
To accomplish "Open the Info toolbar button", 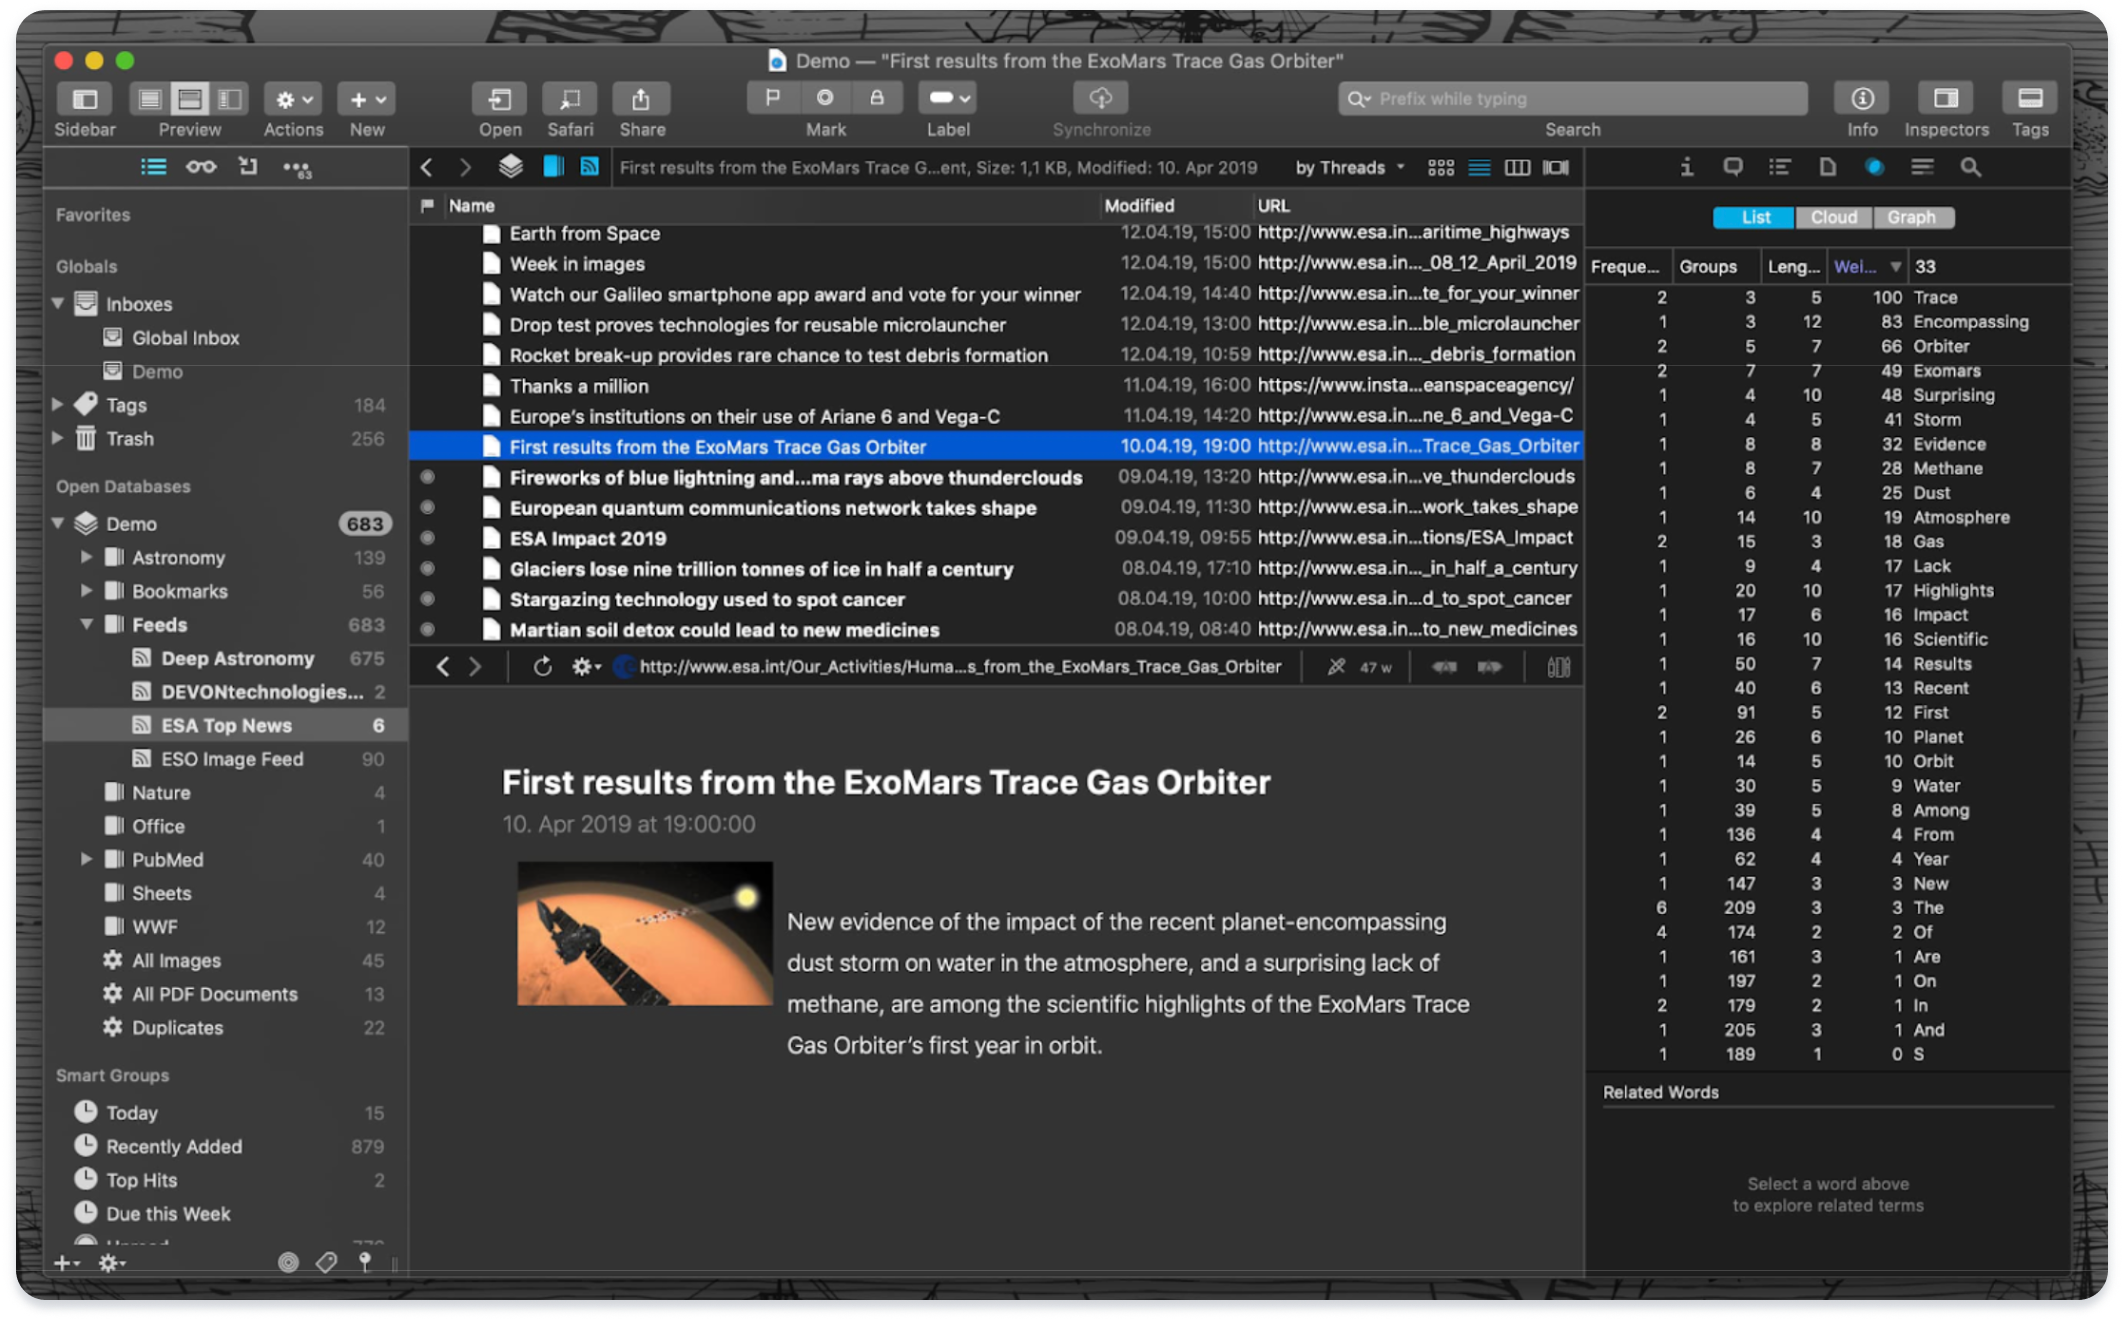I will pos(1862,98).
